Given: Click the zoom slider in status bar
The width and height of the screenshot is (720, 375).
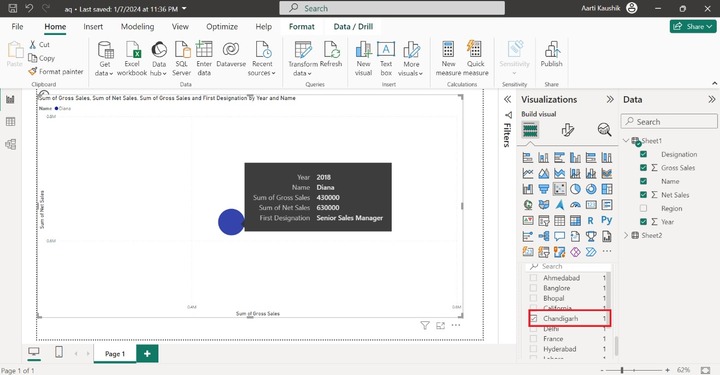Looking at the screenshot, I should click(634, 370).
